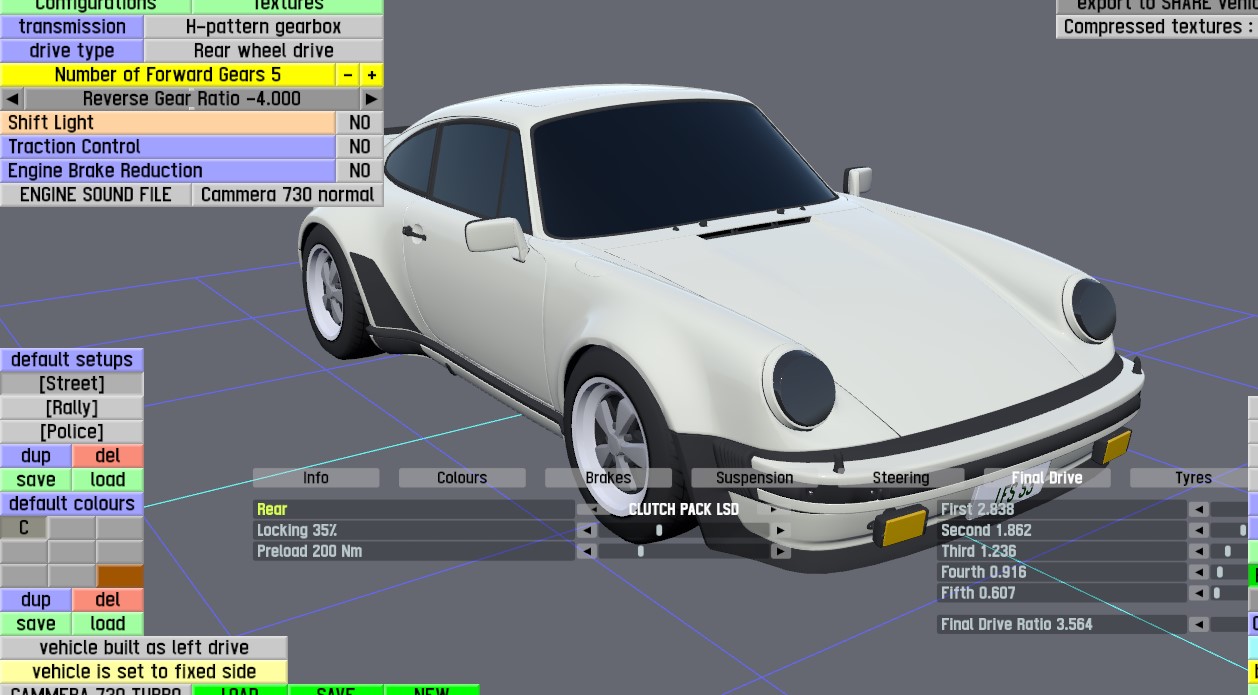Open the Suspension tab
The height and width of the screenshot is (695, 1258).
click(x=754, y=478)
